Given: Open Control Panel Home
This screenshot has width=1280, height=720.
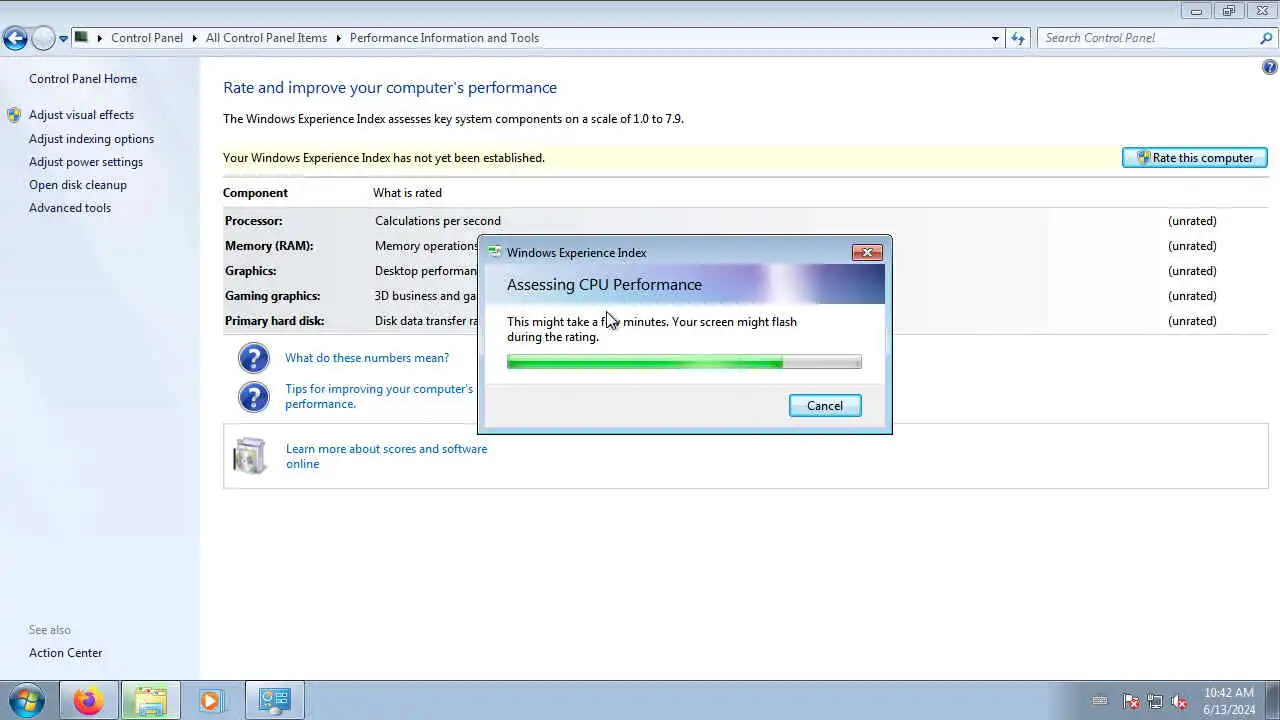Looking at the screenshot, I should [83, 79].
